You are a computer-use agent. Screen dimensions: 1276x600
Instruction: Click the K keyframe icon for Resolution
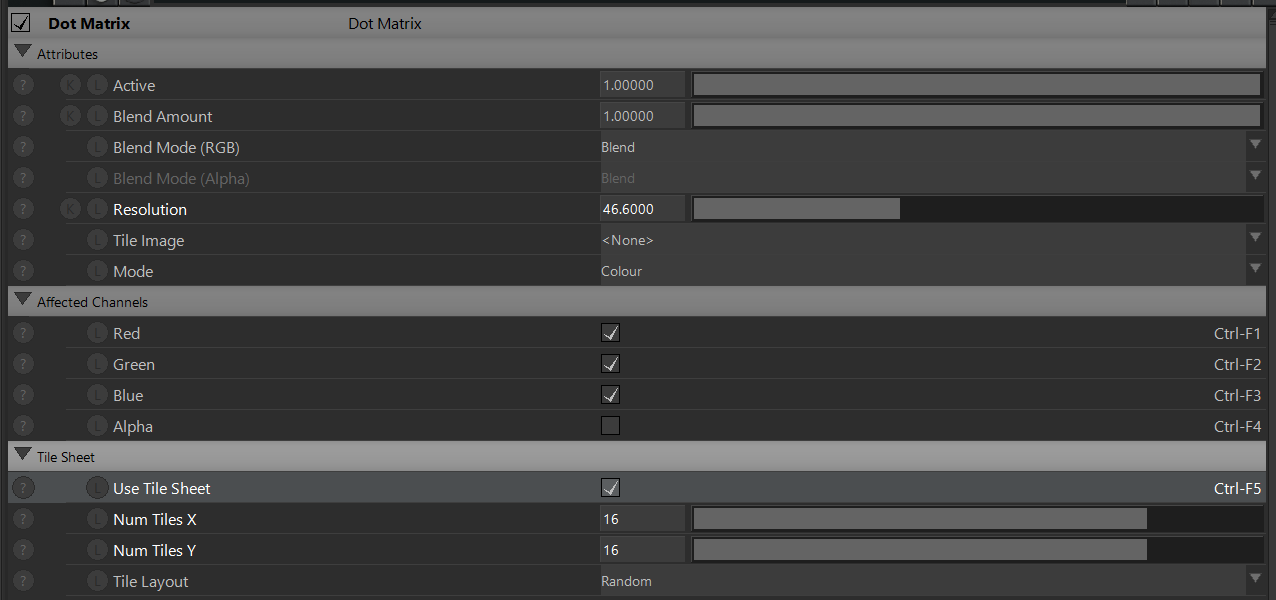70,209
